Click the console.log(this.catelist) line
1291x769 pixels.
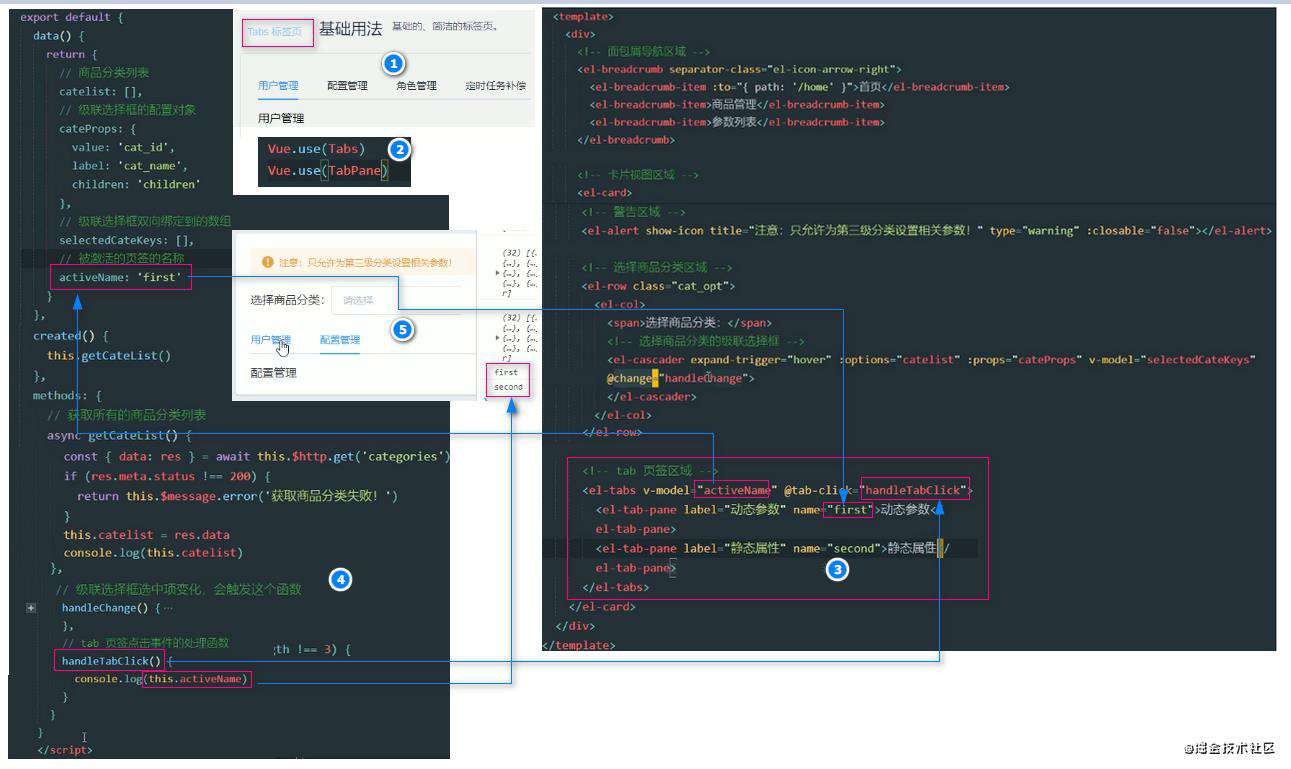(154, 552)
